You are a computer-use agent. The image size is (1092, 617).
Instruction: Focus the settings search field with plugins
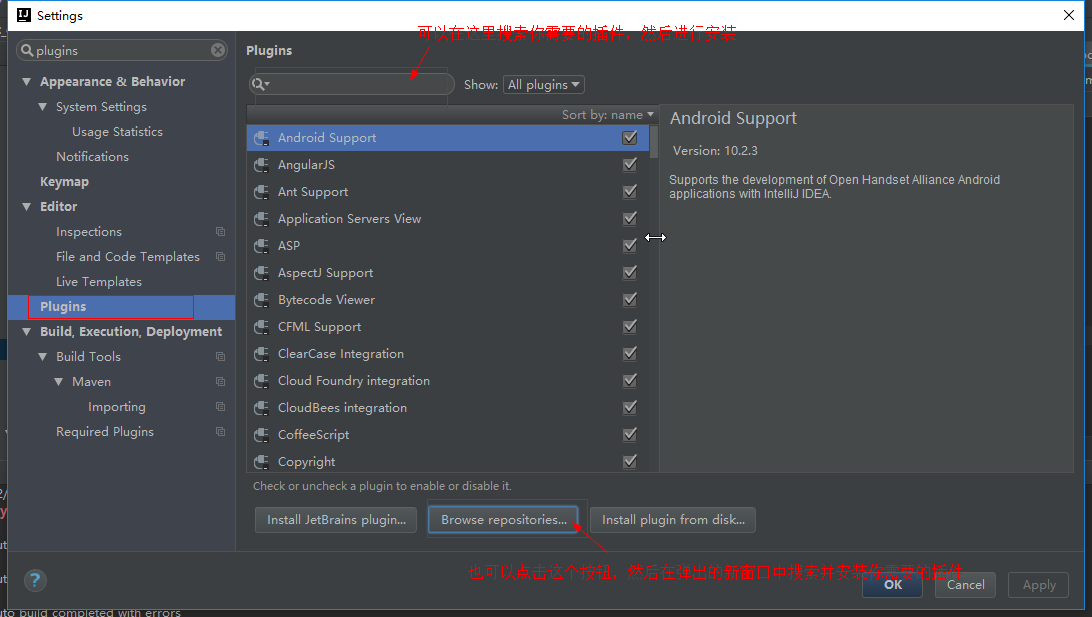(122, 50)
